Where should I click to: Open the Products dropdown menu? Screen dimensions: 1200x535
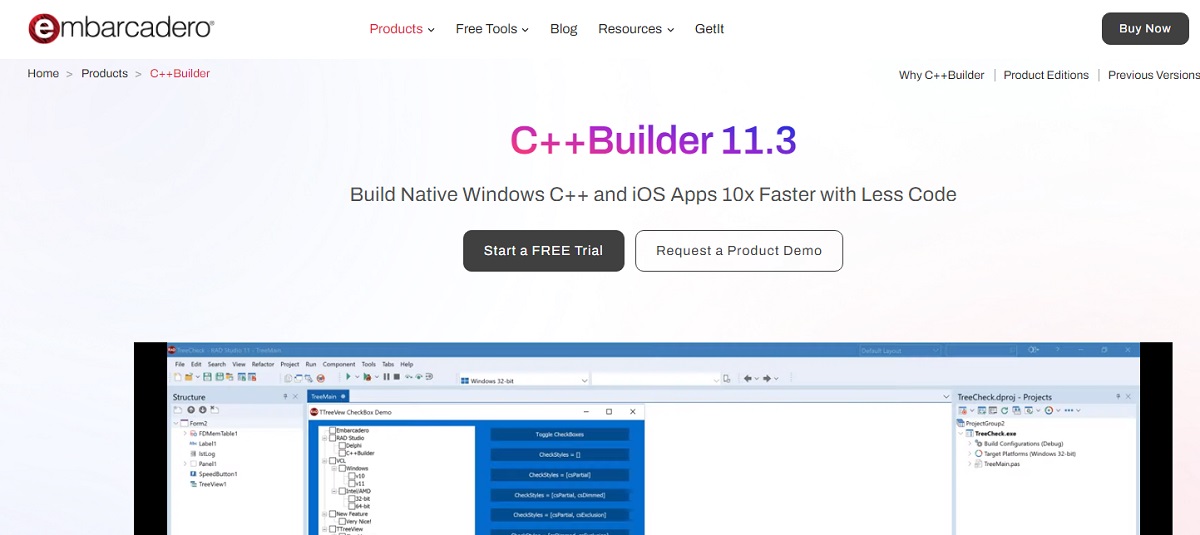click(x=402, y=29)
